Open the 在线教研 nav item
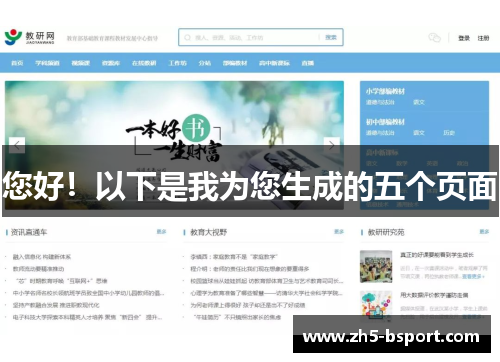 [x=144, y=63]
